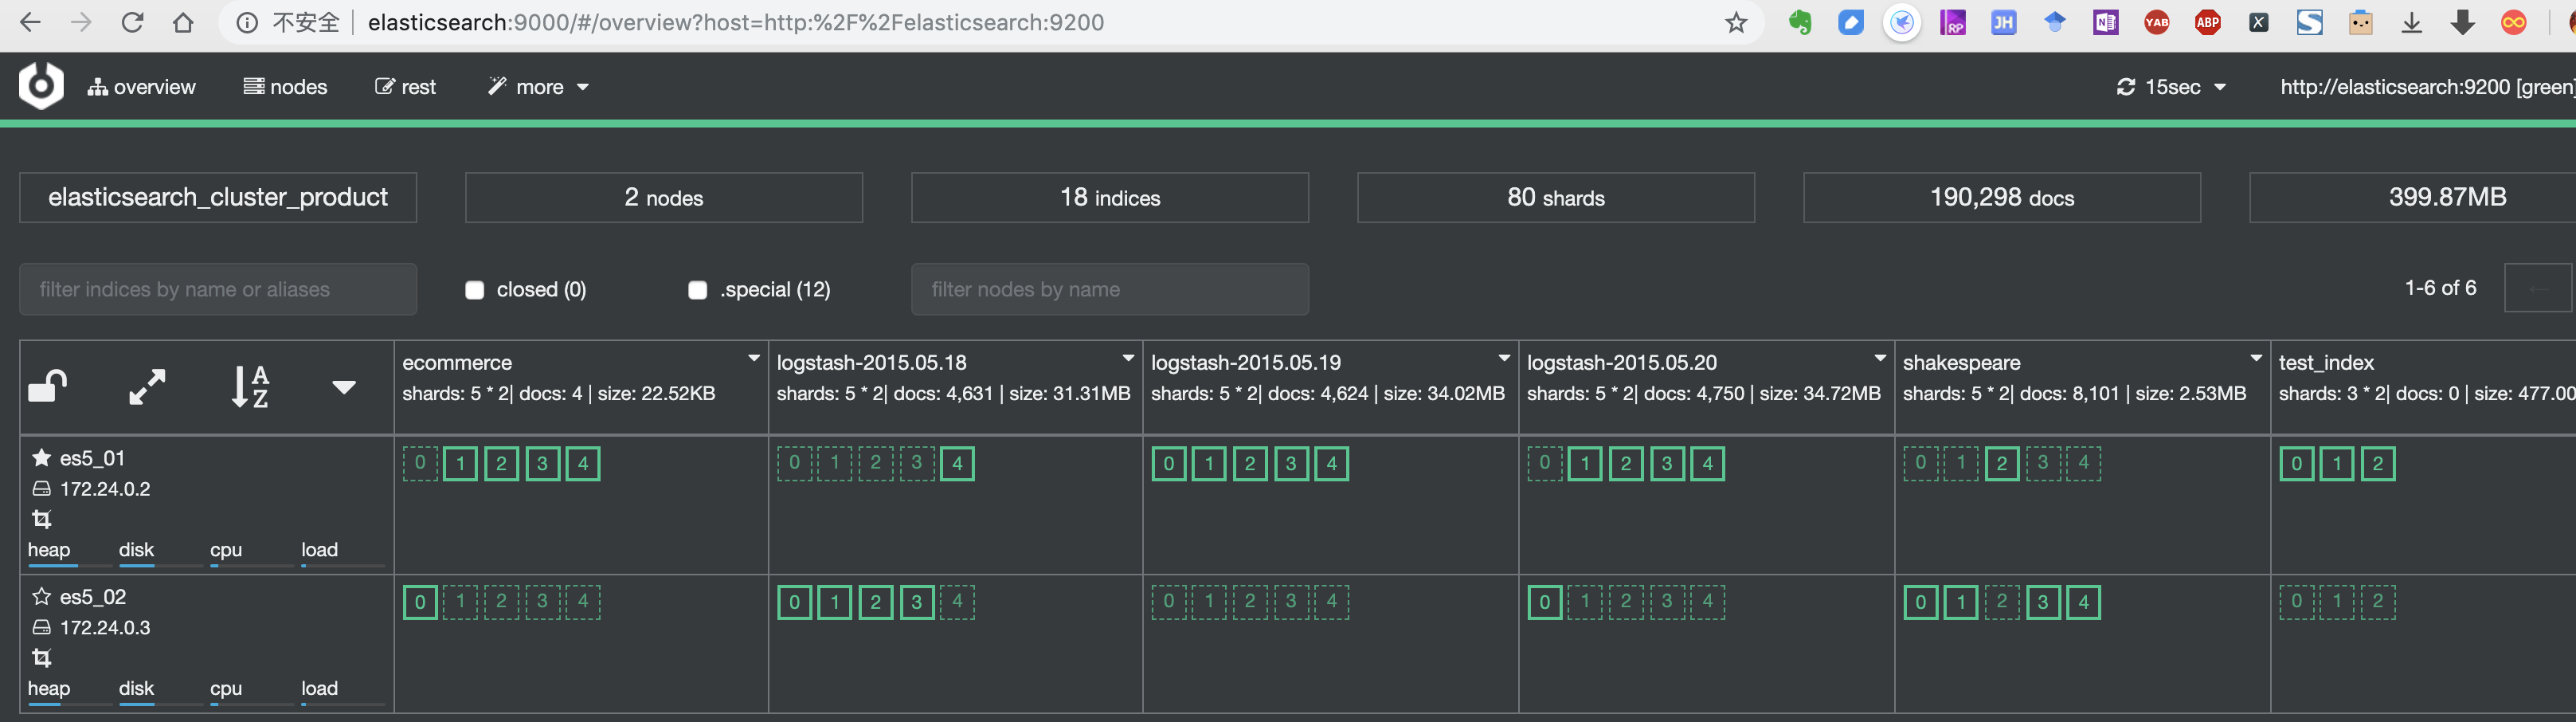Click the ABP Adblock Plus extension icon
This screenshot has height=722, width=2576.
pyautogui.click(x=2207, y=22)
